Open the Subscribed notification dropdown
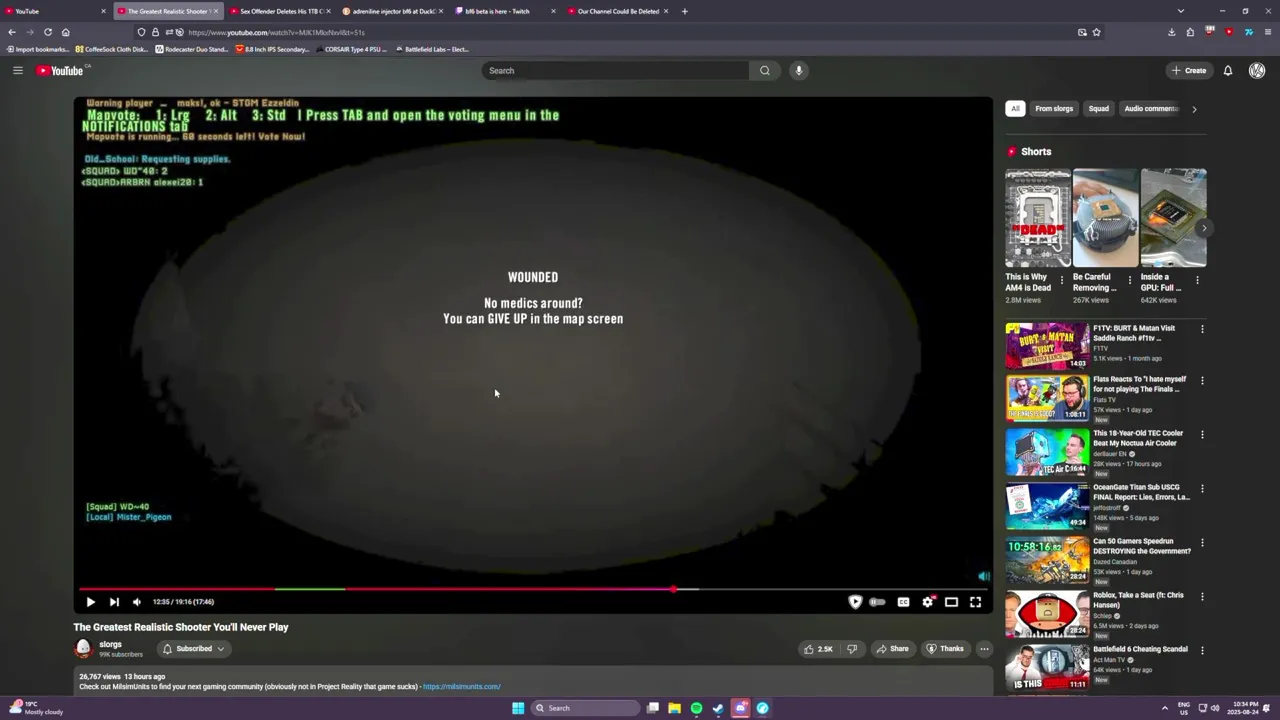 tap(194, 649)
